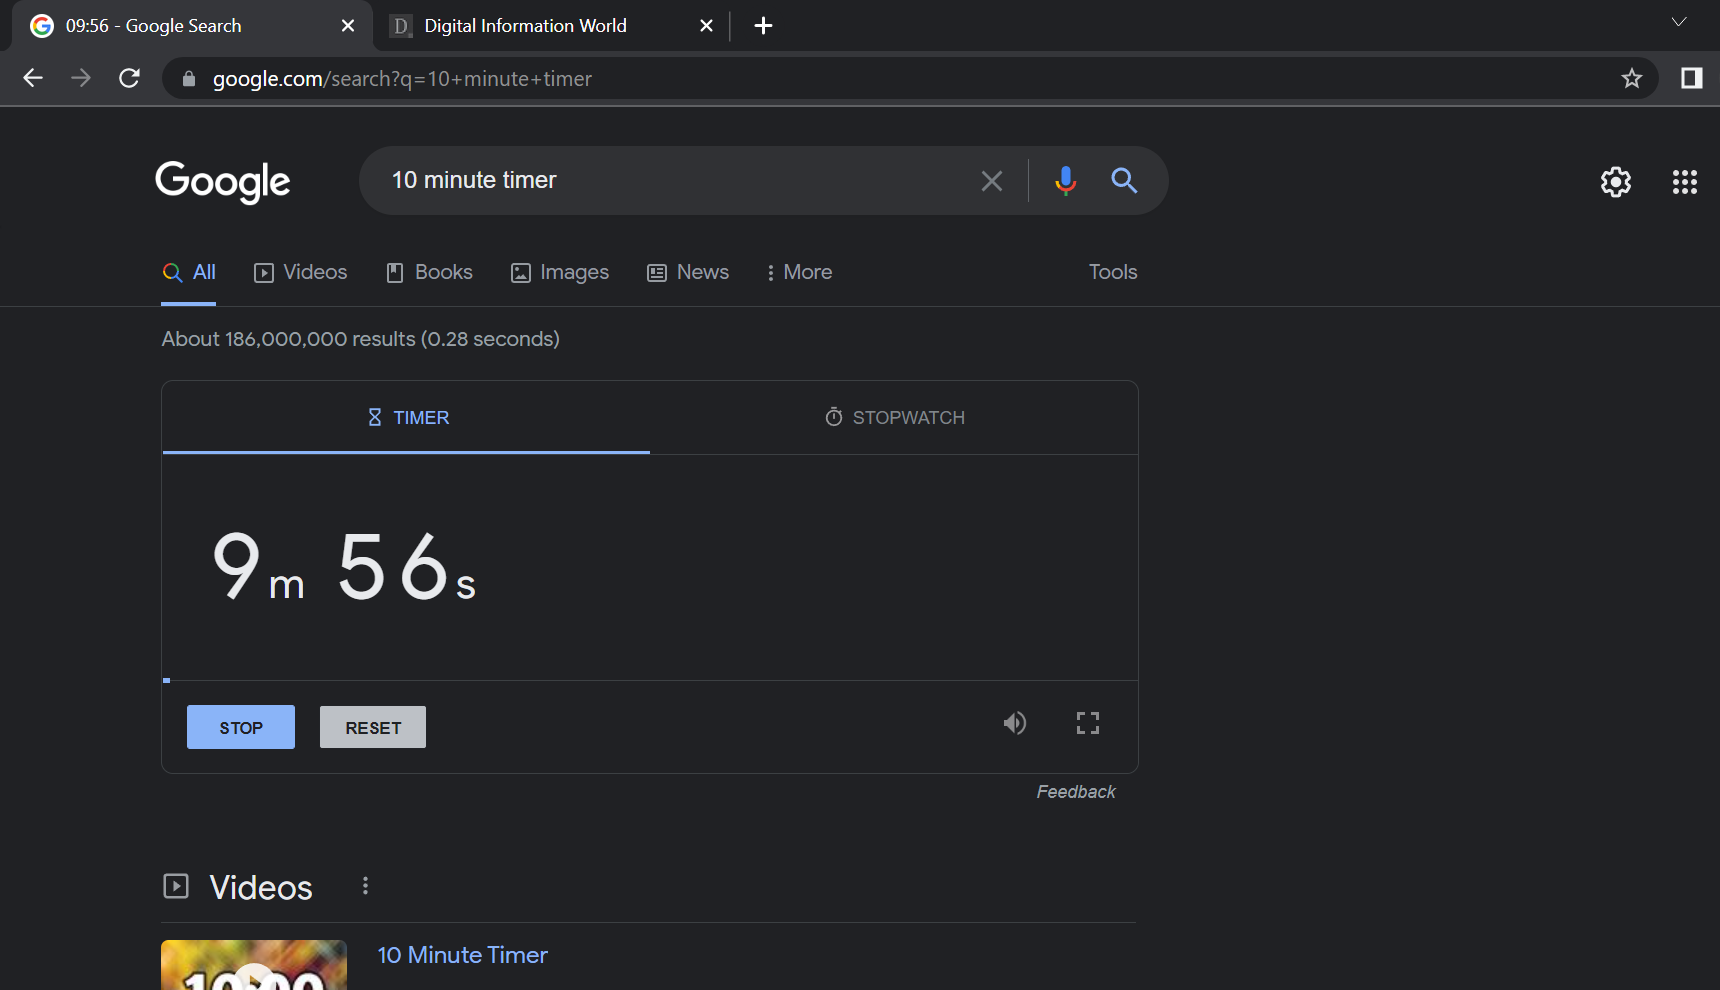Click the address bar URL
The image size is (1720, 990).
coord(402,79)
